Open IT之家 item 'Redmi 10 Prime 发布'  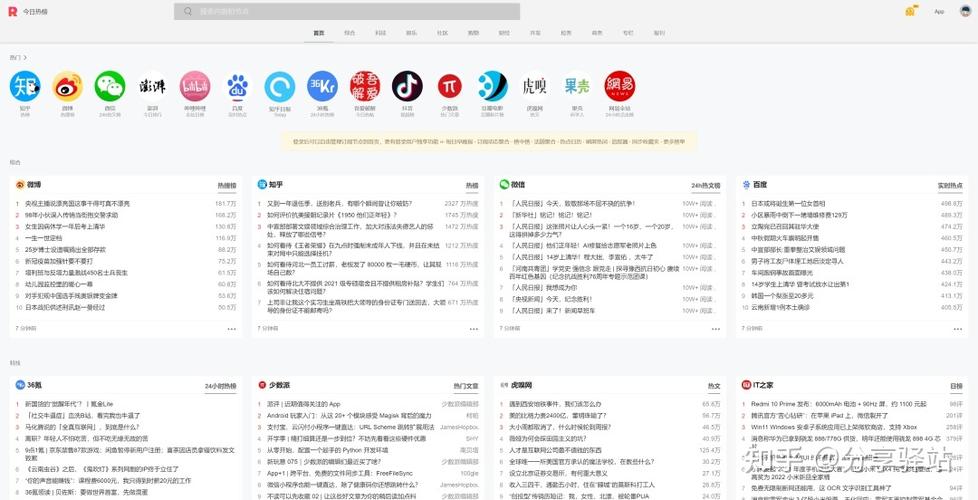[838, 404]
